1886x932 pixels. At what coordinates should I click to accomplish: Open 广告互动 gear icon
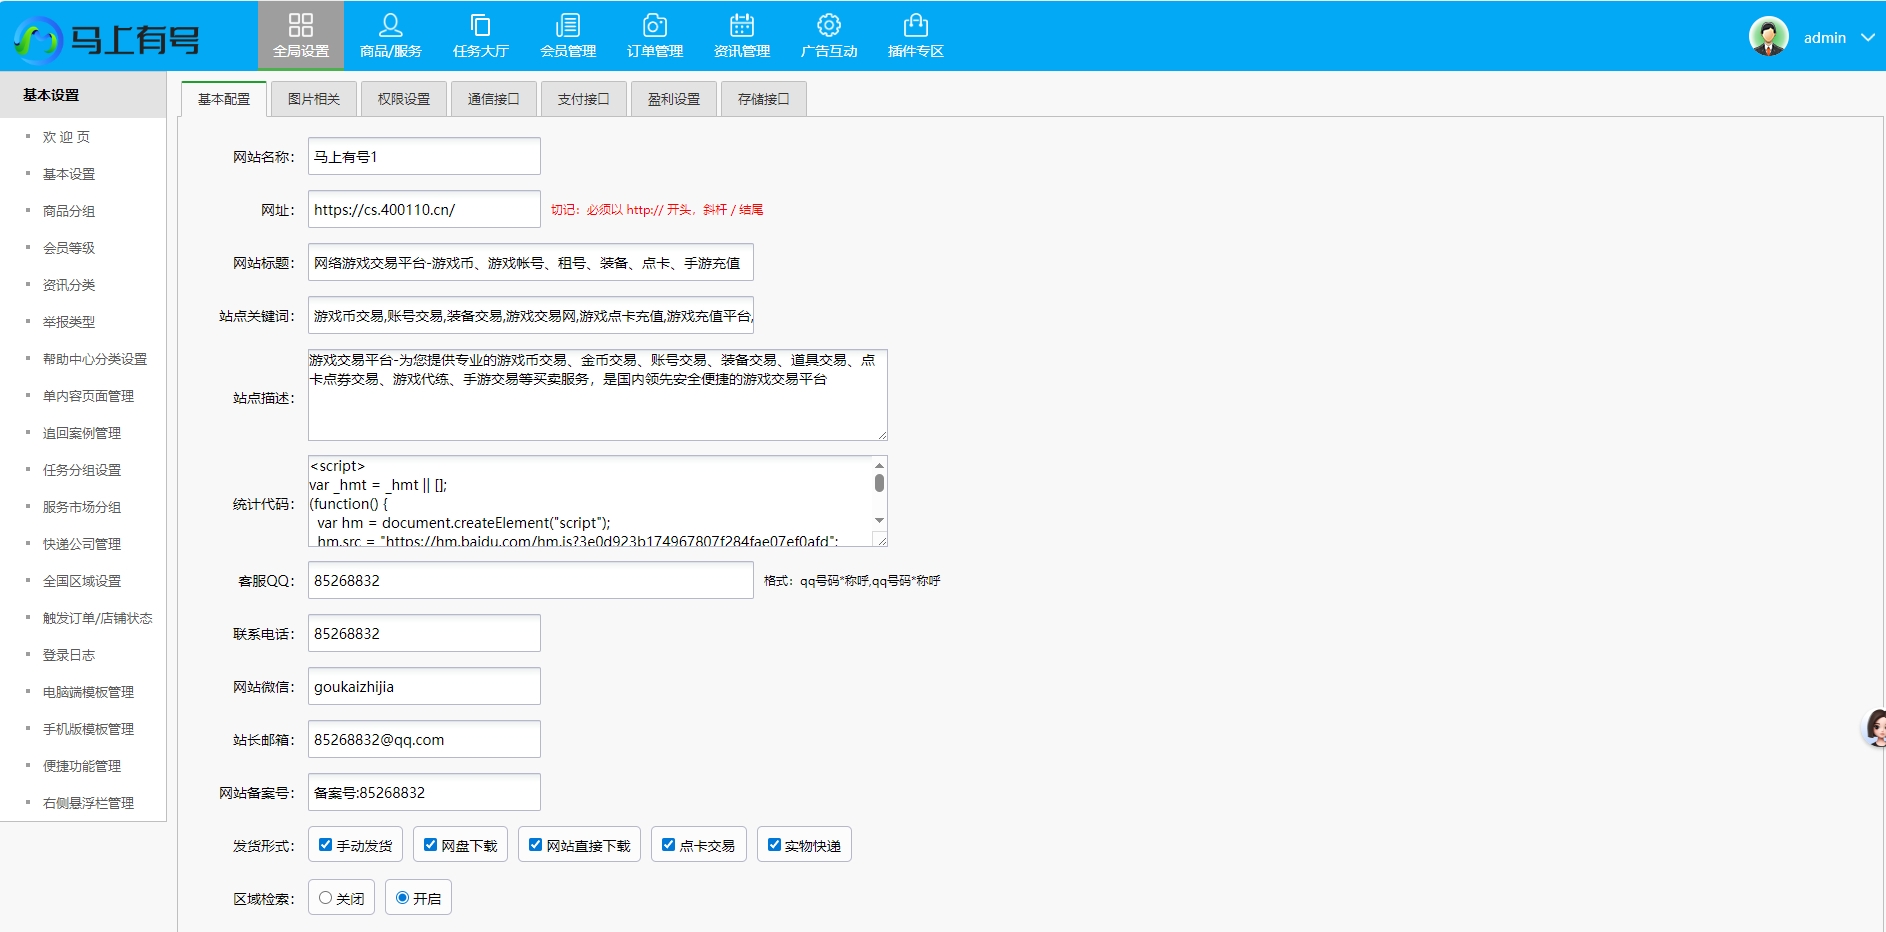[x=829, y=25]
